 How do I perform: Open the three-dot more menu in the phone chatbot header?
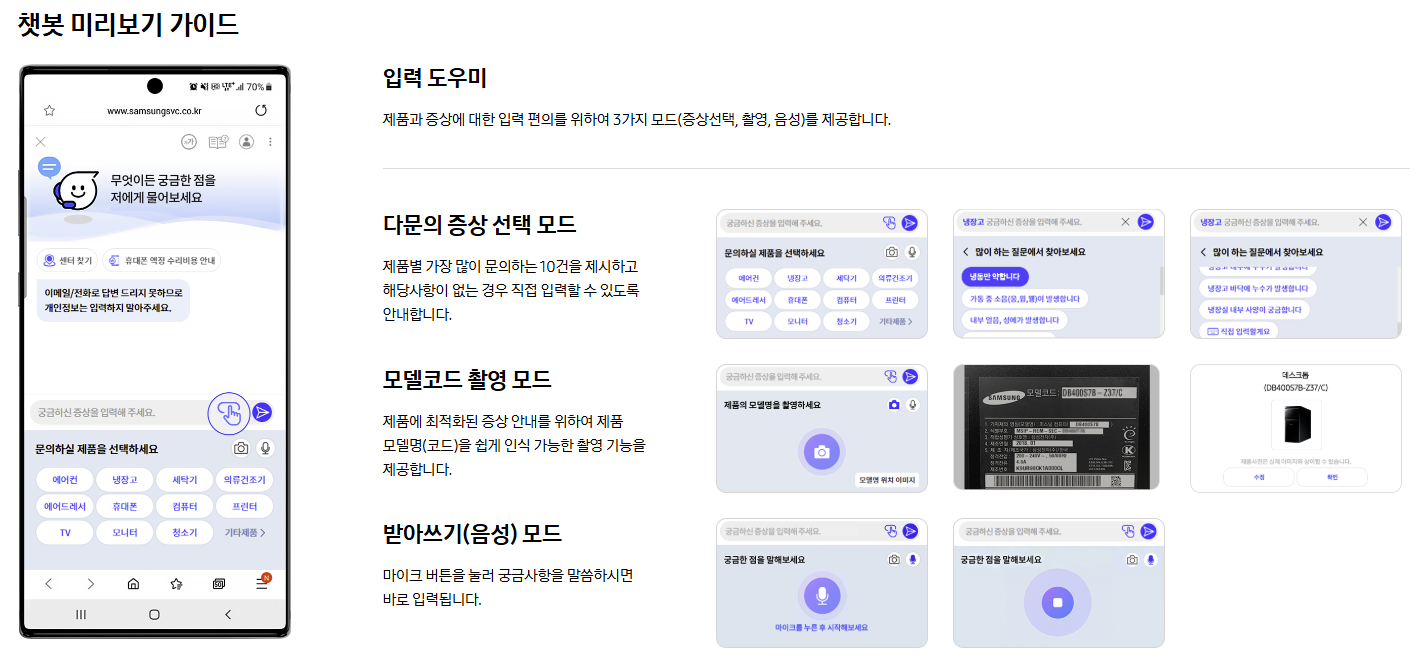coord(270,142)
